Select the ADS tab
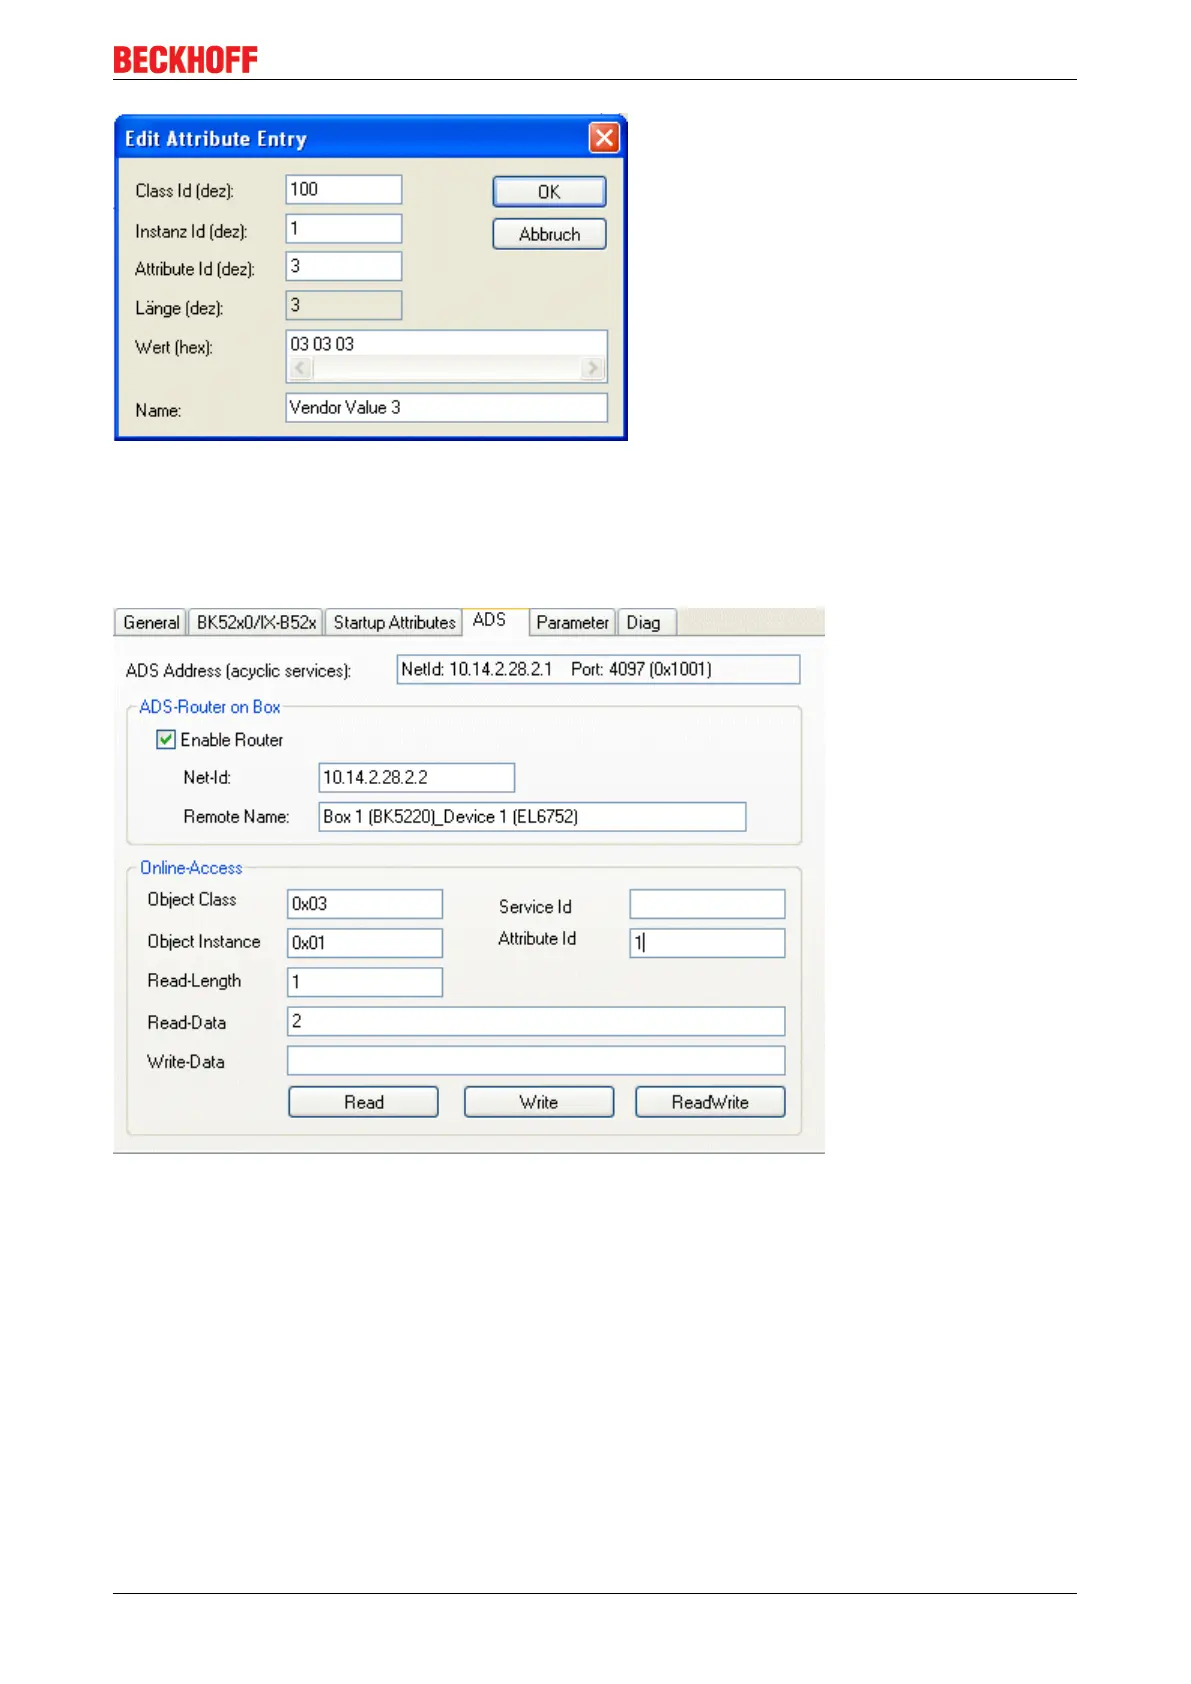Viewport: 1191px width, 1684px height. tap(494, 620)
